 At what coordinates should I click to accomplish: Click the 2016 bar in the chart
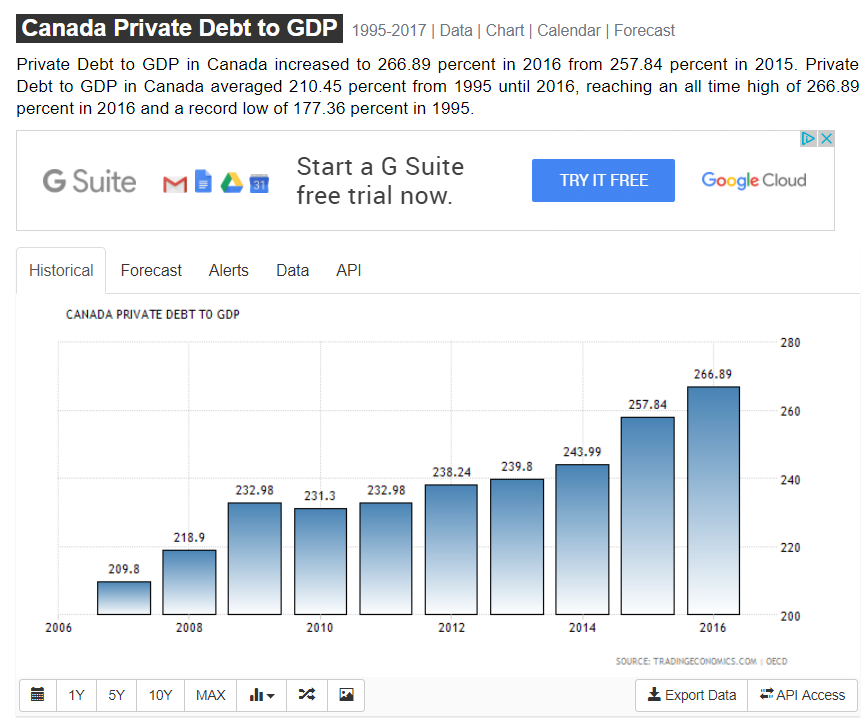click(713, 500)
